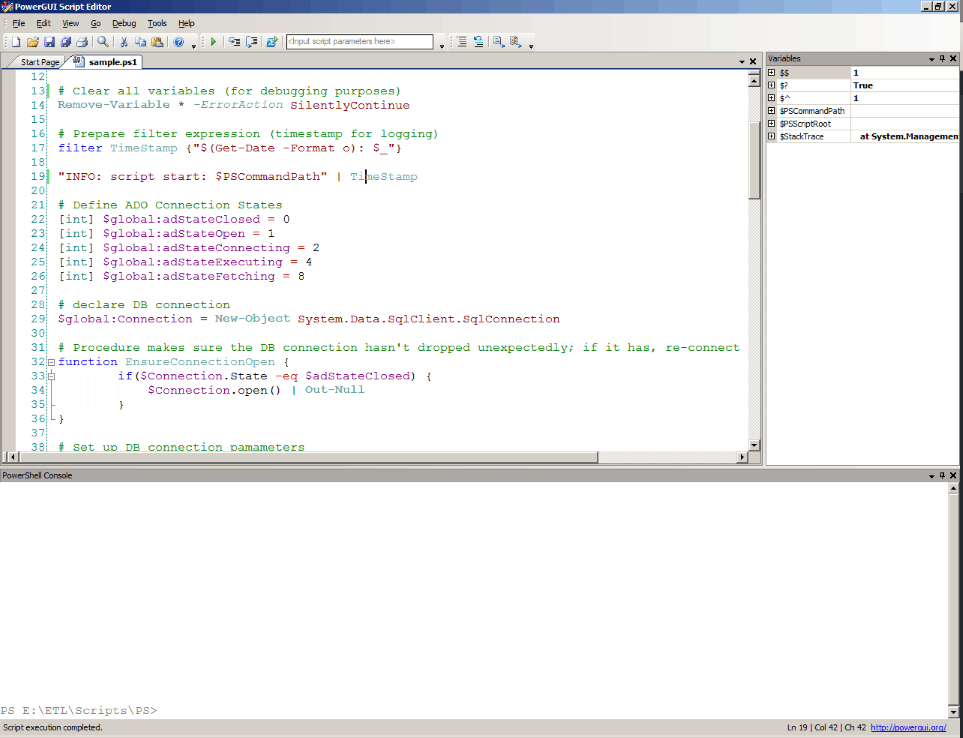
Task: Click the Paste clipboard icon
Action: [x=157, y=42]
